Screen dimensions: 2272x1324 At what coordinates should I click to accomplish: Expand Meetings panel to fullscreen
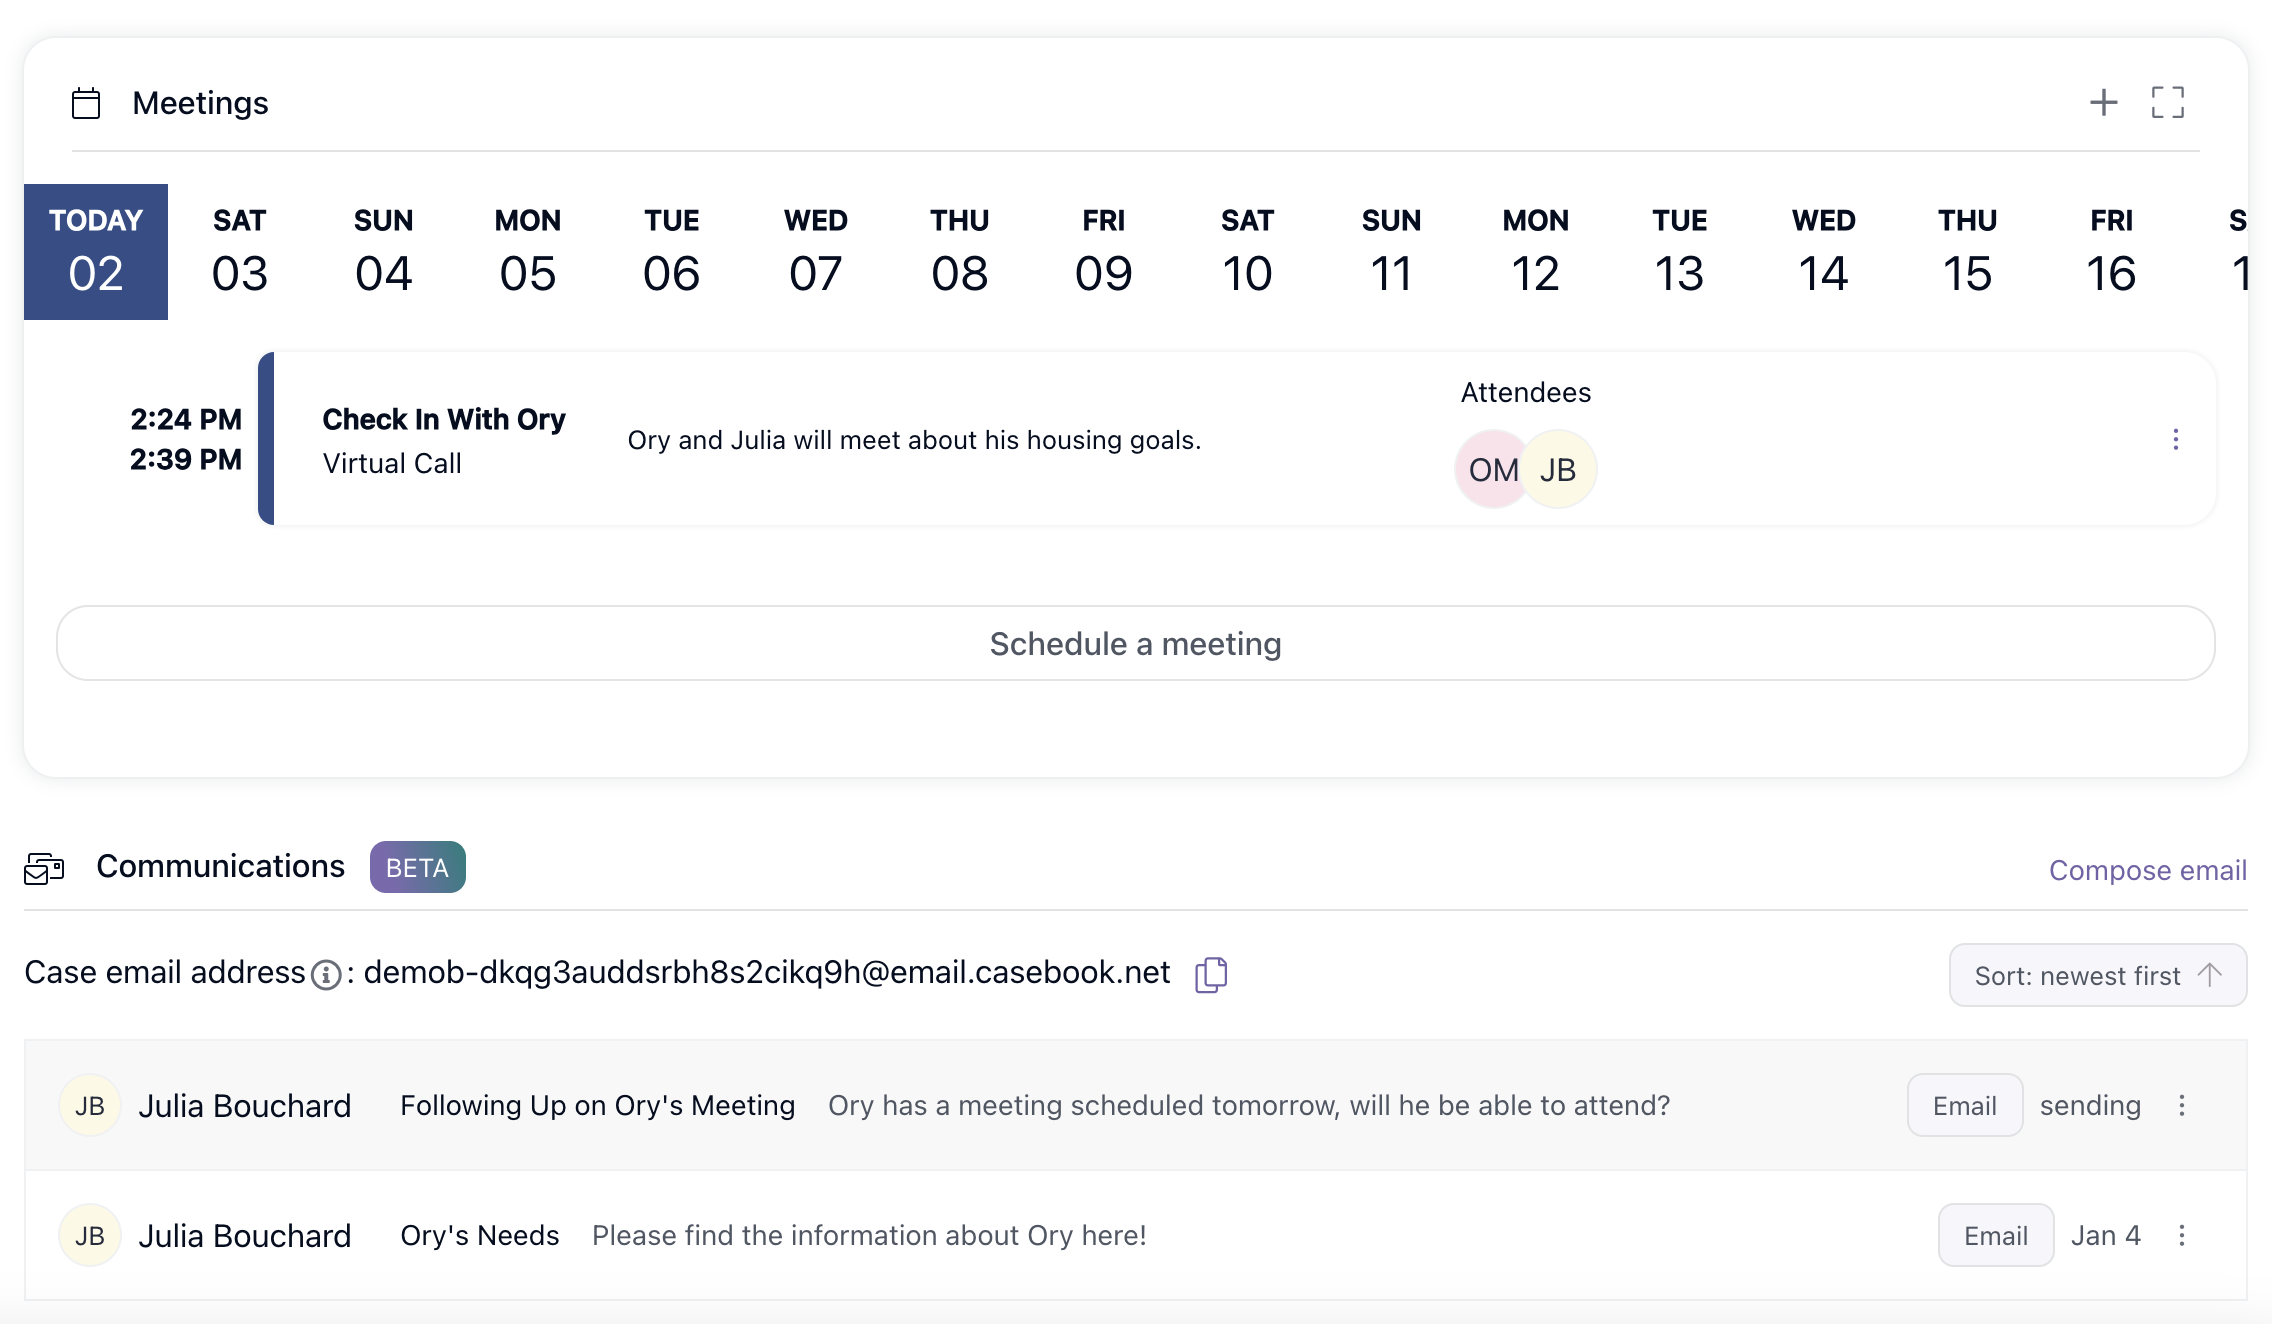pyautogui.click(x=2167, y=102)
